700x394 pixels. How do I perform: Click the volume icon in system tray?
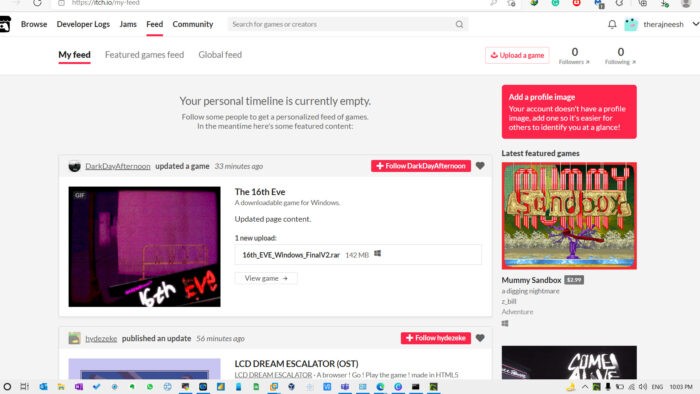point(643,387)
